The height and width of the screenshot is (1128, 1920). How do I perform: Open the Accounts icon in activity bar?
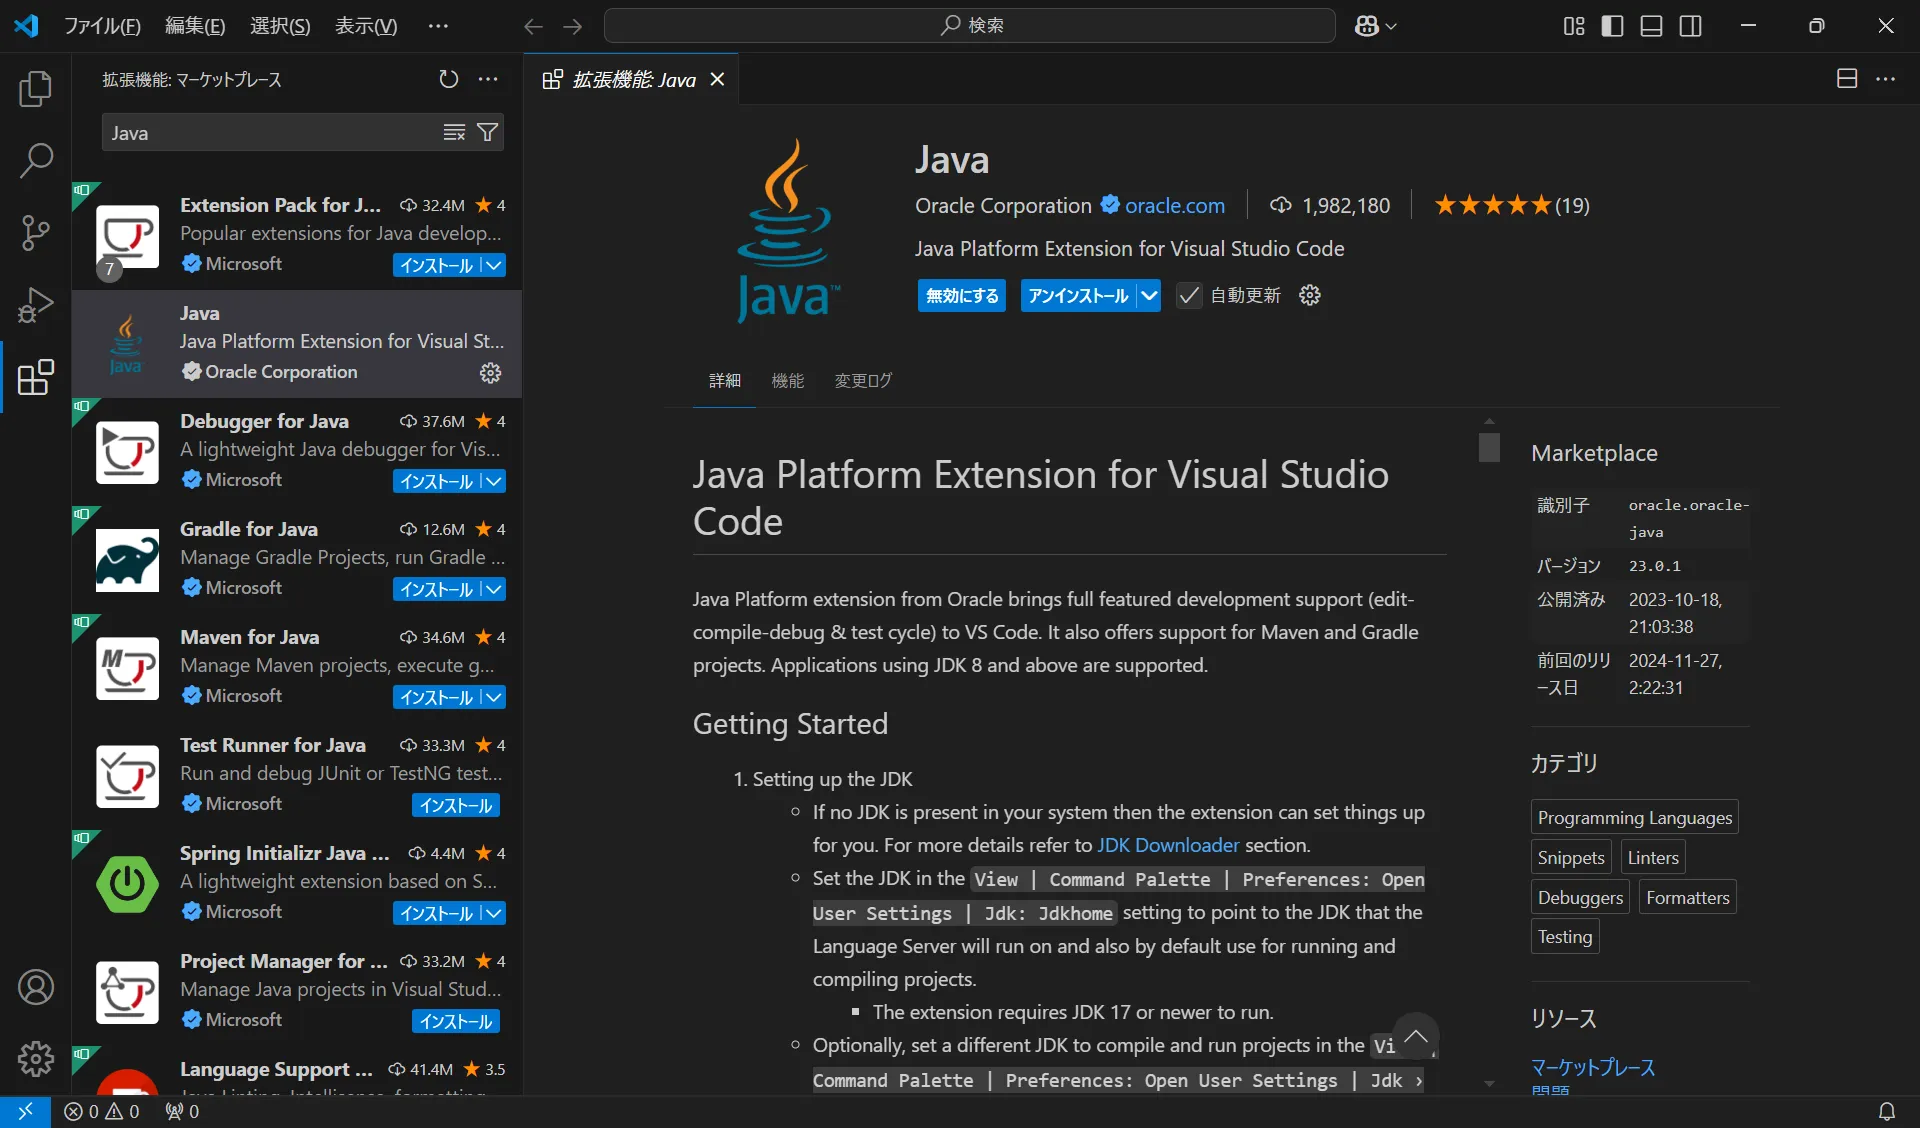pyautogui.click(x=36, y=987)
